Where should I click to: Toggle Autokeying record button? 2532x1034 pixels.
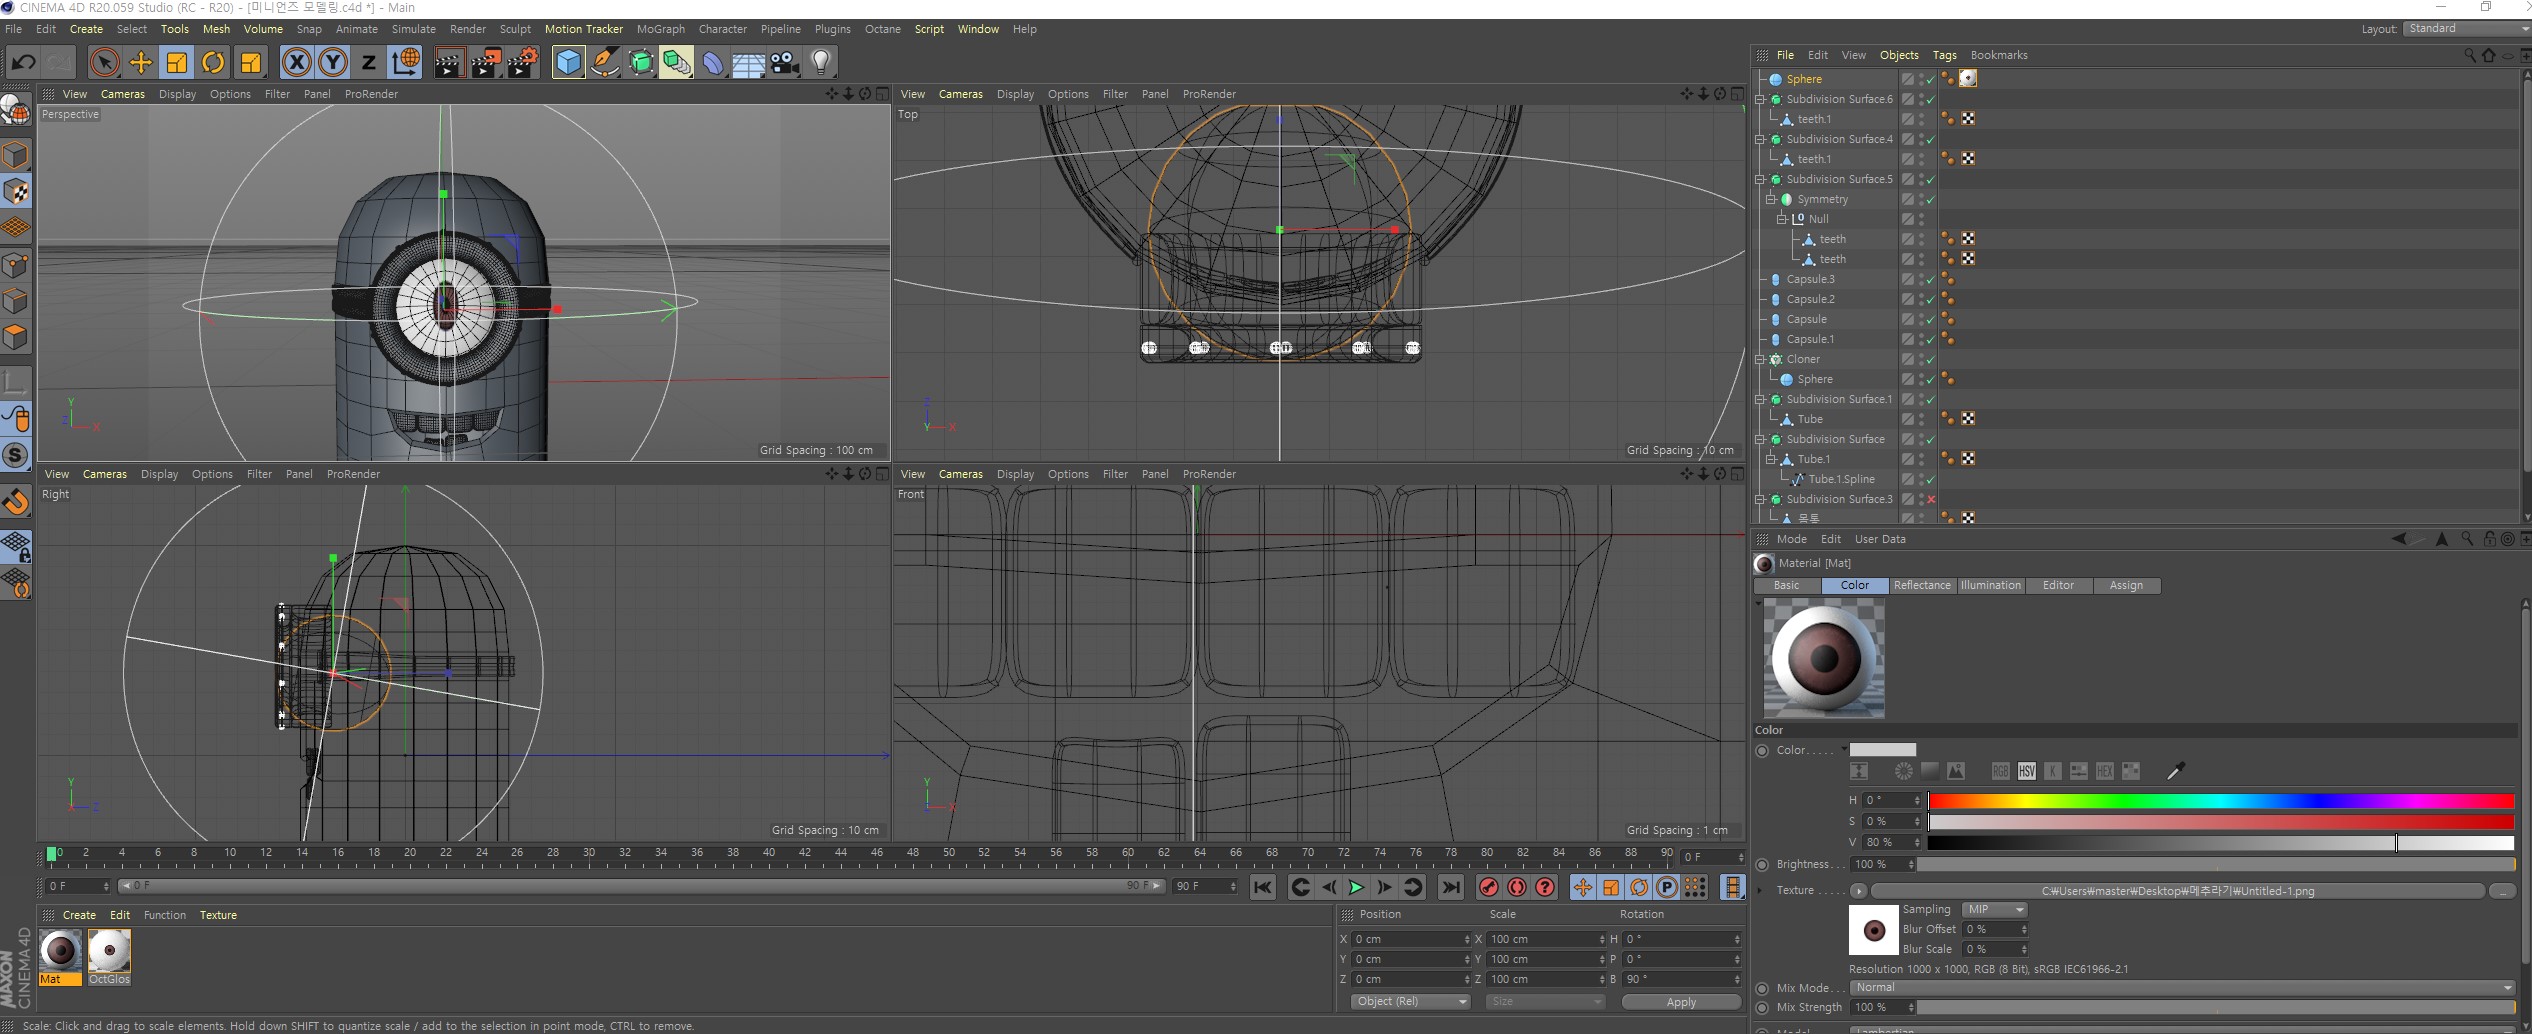click(1517, 887)
